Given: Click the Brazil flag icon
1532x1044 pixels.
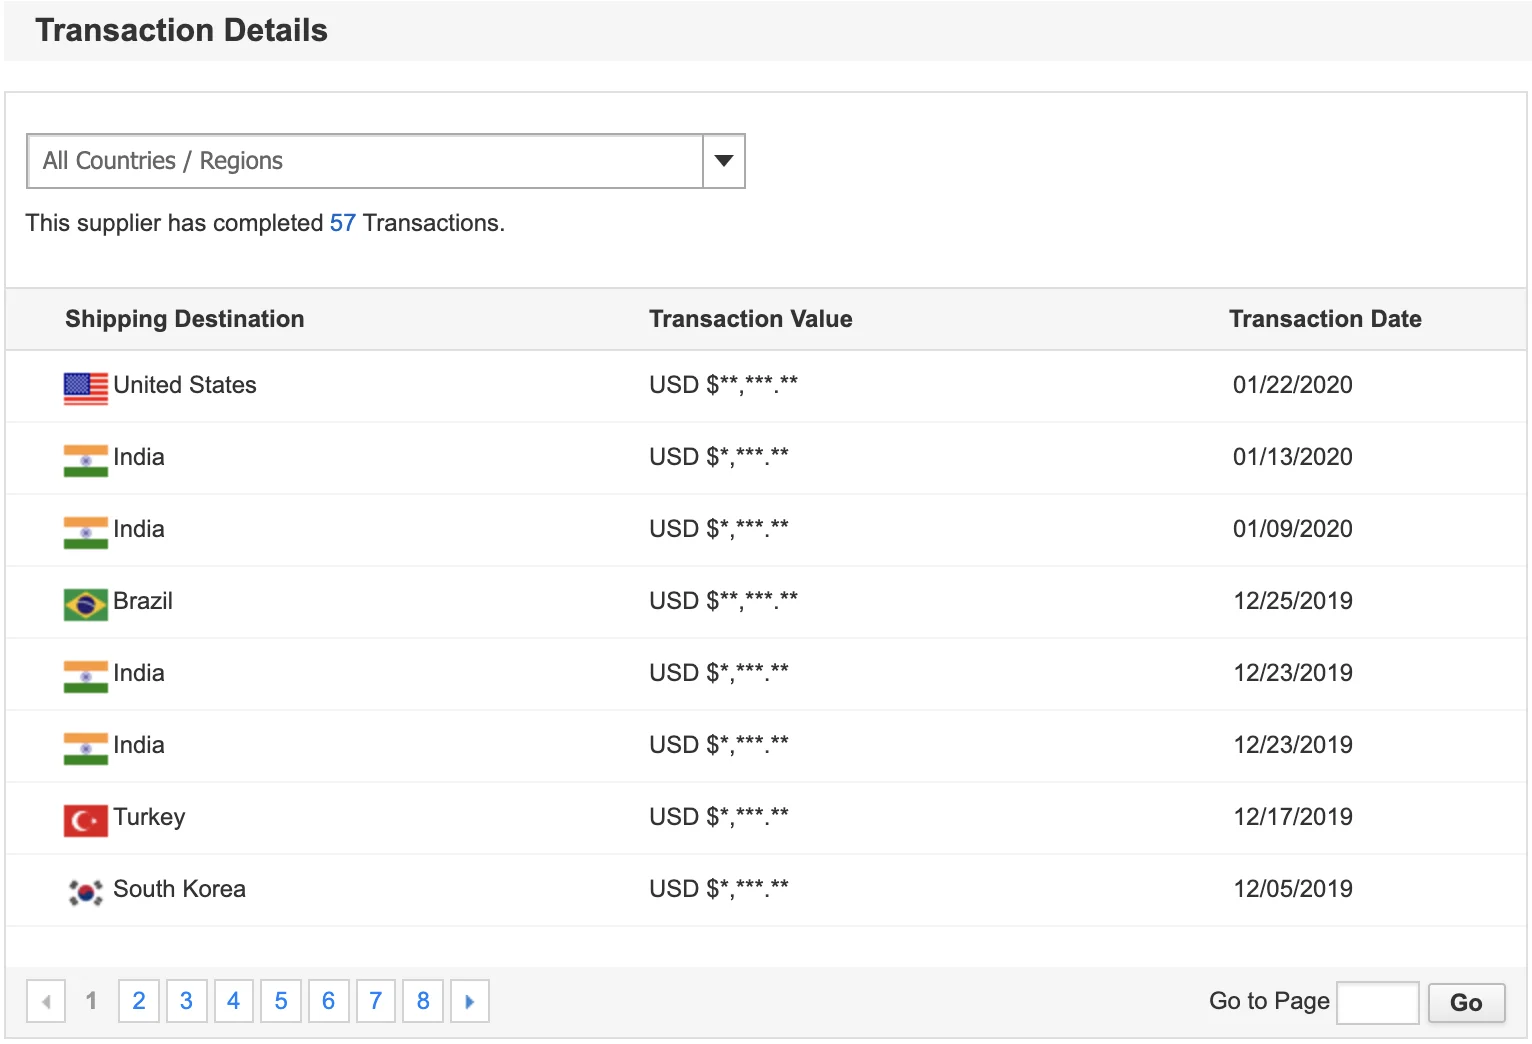Looking at the screenshot, I should click(85, 603).
